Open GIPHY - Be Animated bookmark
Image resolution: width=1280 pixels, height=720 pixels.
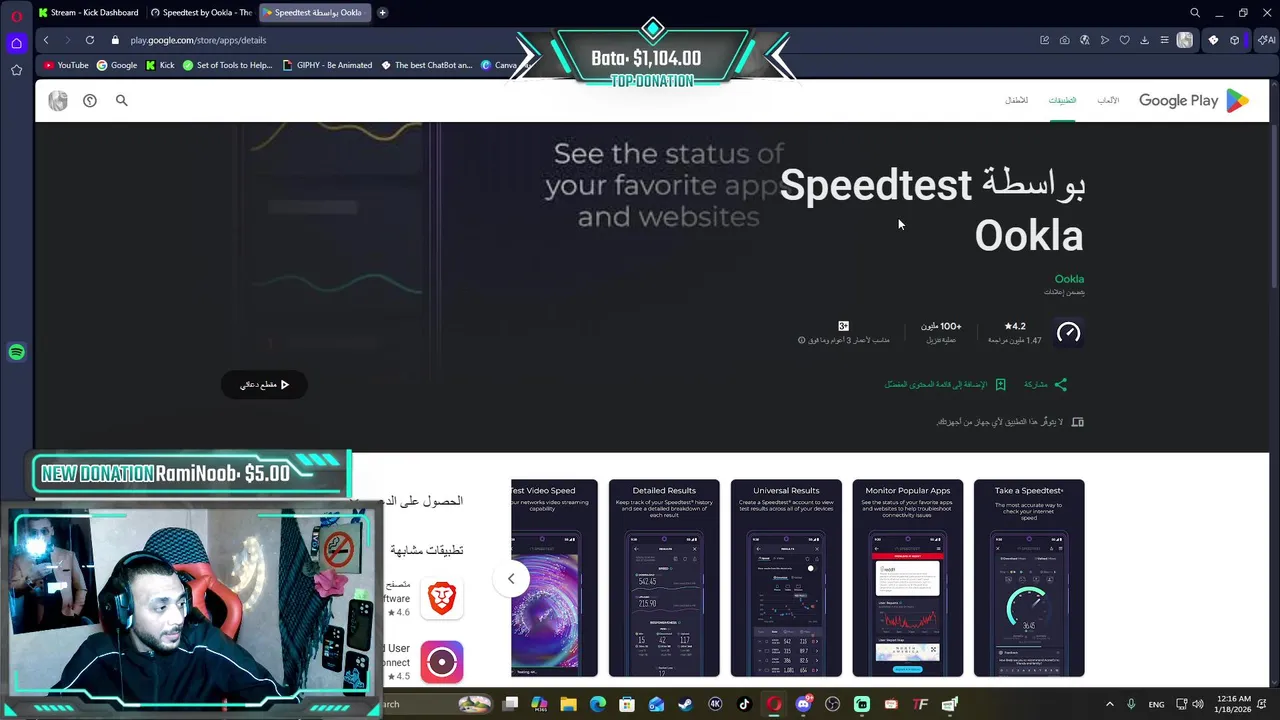(327, 65)
